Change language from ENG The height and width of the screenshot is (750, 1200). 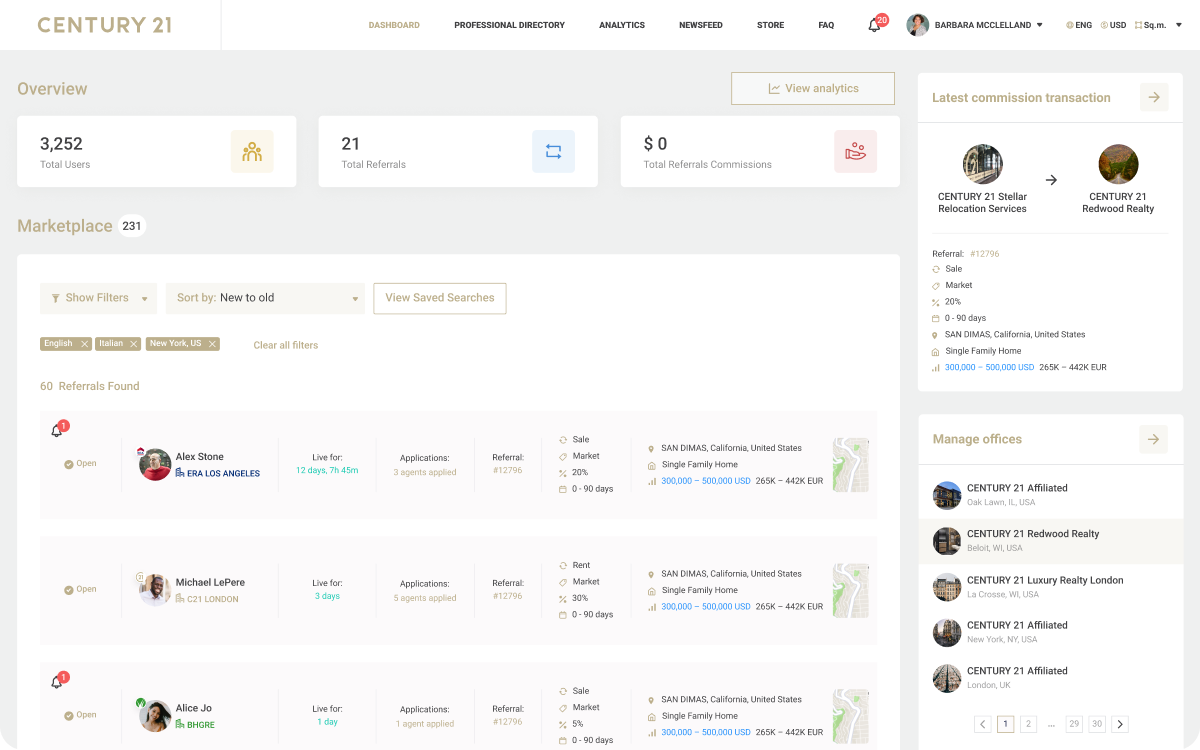coord(1079,25)
